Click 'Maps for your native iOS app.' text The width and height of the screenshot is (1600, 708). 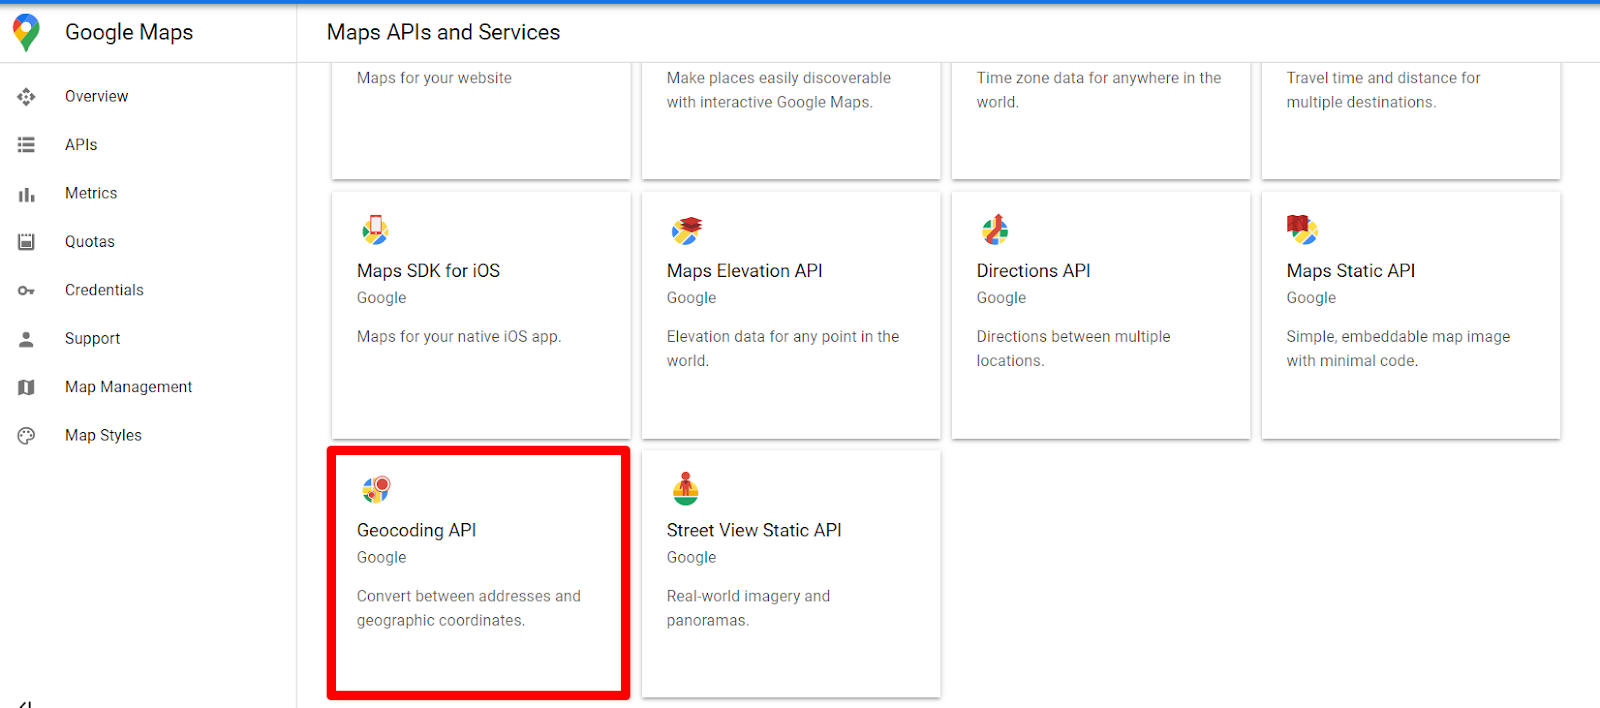(x=459, y=337)
